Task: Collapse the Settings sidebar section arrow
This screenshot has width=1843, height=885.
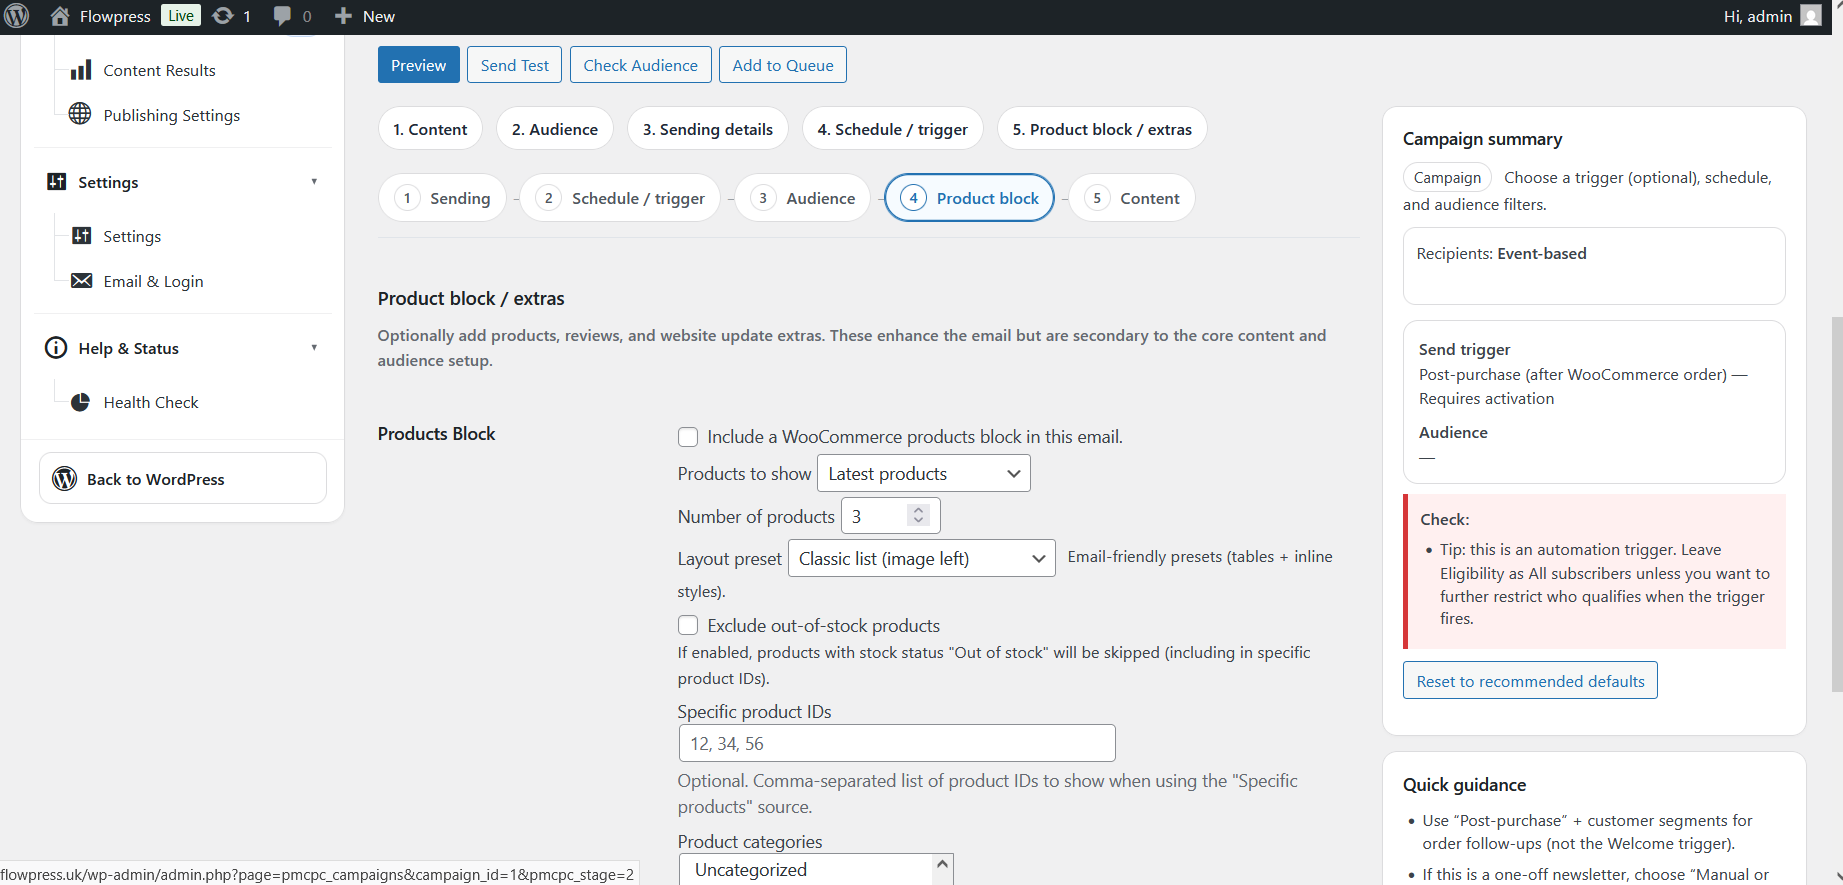Action: pos(314,182)
